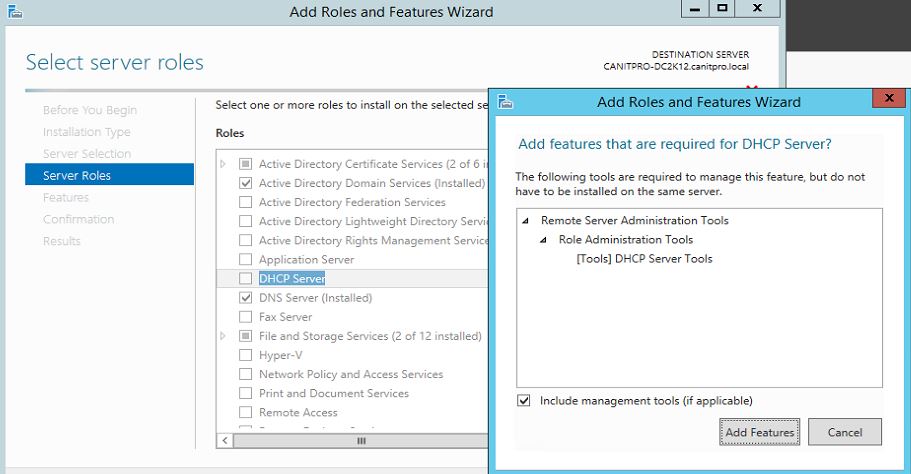Expand Active Directory Certificate Services node
The width and height of the screenshot is (911, 474).
223,164
